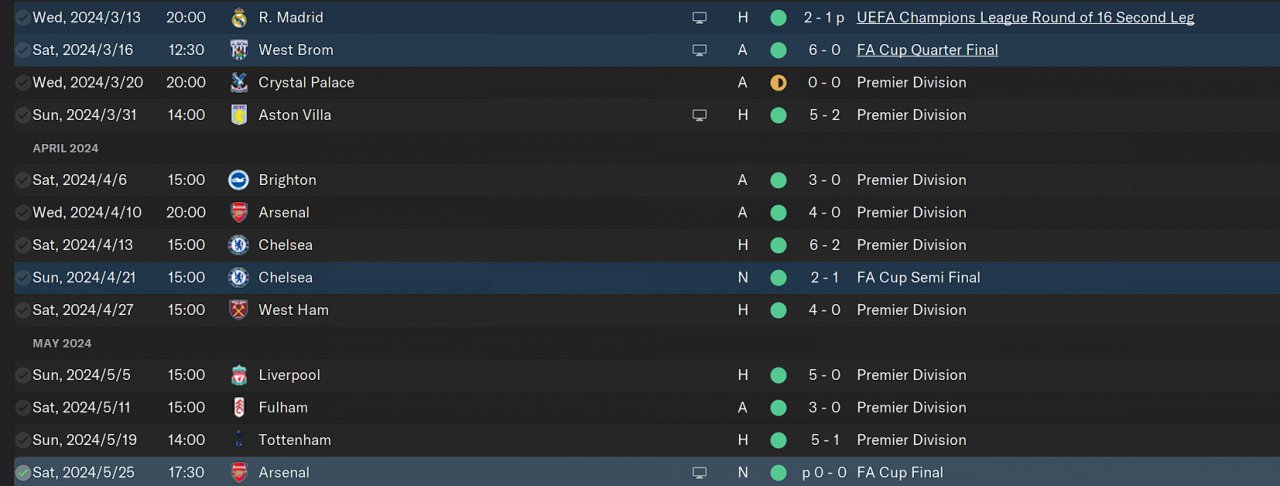This screenshot has width=1280, height=486.
Task: Click the 6 - 2 result against Chelsea
Action: (x=824, y=245)
